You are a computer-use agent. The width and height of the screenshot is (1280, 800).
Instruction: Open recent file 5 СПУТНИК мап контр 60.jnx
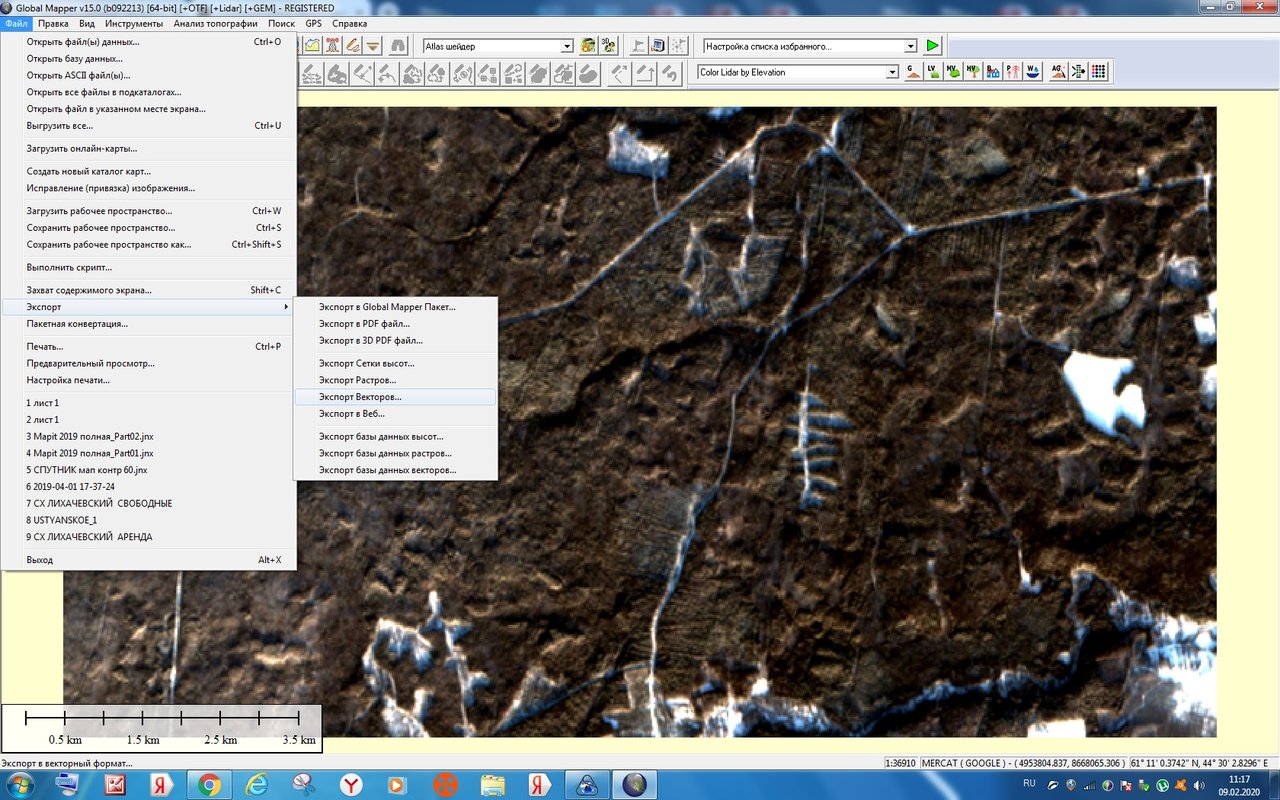pyautogui.click(x=148, y=470)
